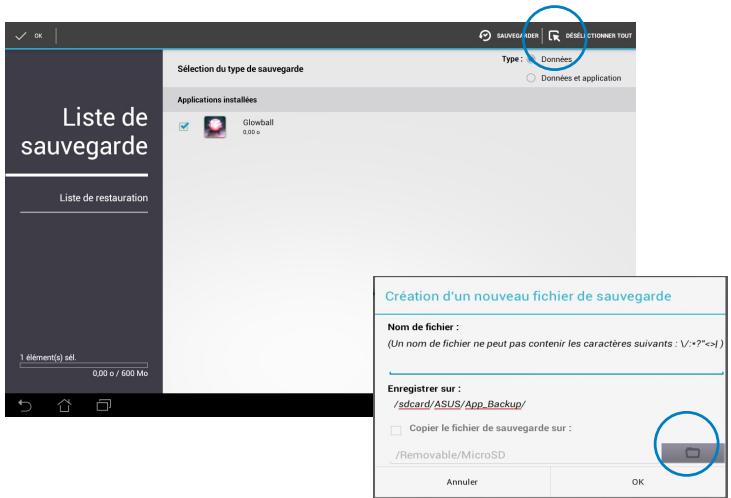Open the recent apps icon
731x498 pixels.
[x=103, y=405]
